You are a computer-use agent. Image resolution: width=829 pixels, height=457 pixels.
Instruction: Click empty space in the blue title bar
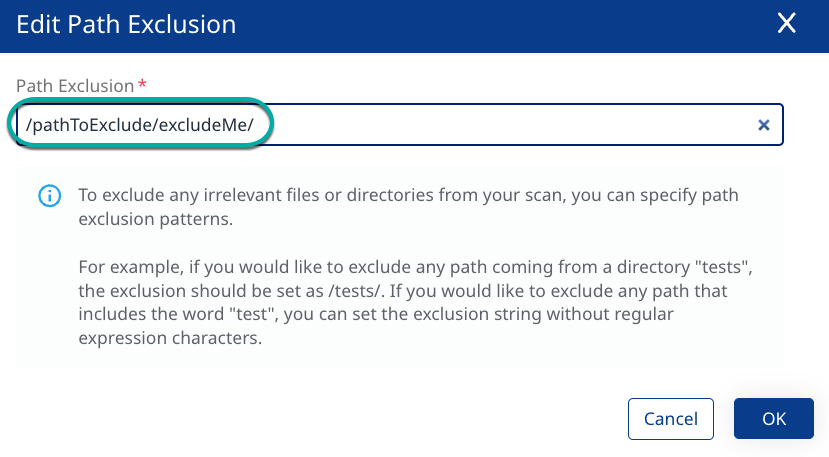(500, 24)
